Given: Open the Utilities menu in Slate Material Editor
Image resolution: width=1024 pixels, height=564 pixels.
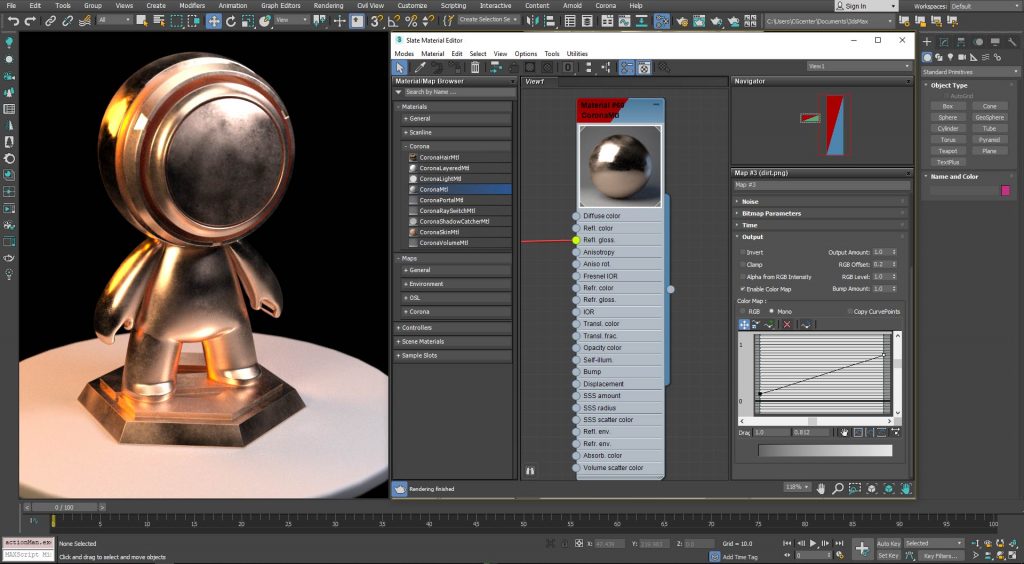Looking at the screenshot, I should click(577, 54).
